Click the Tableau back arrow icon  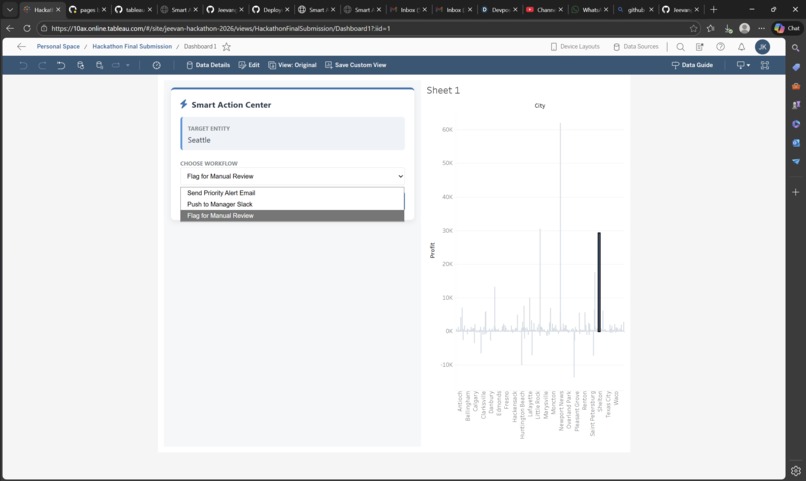21,46
